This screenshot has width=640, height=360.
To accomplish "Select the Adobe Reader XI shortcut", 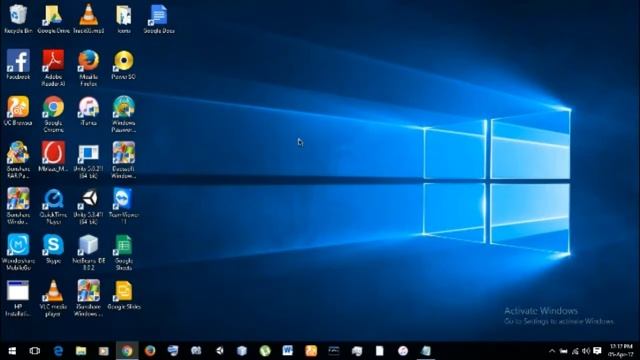I will 53,68.
